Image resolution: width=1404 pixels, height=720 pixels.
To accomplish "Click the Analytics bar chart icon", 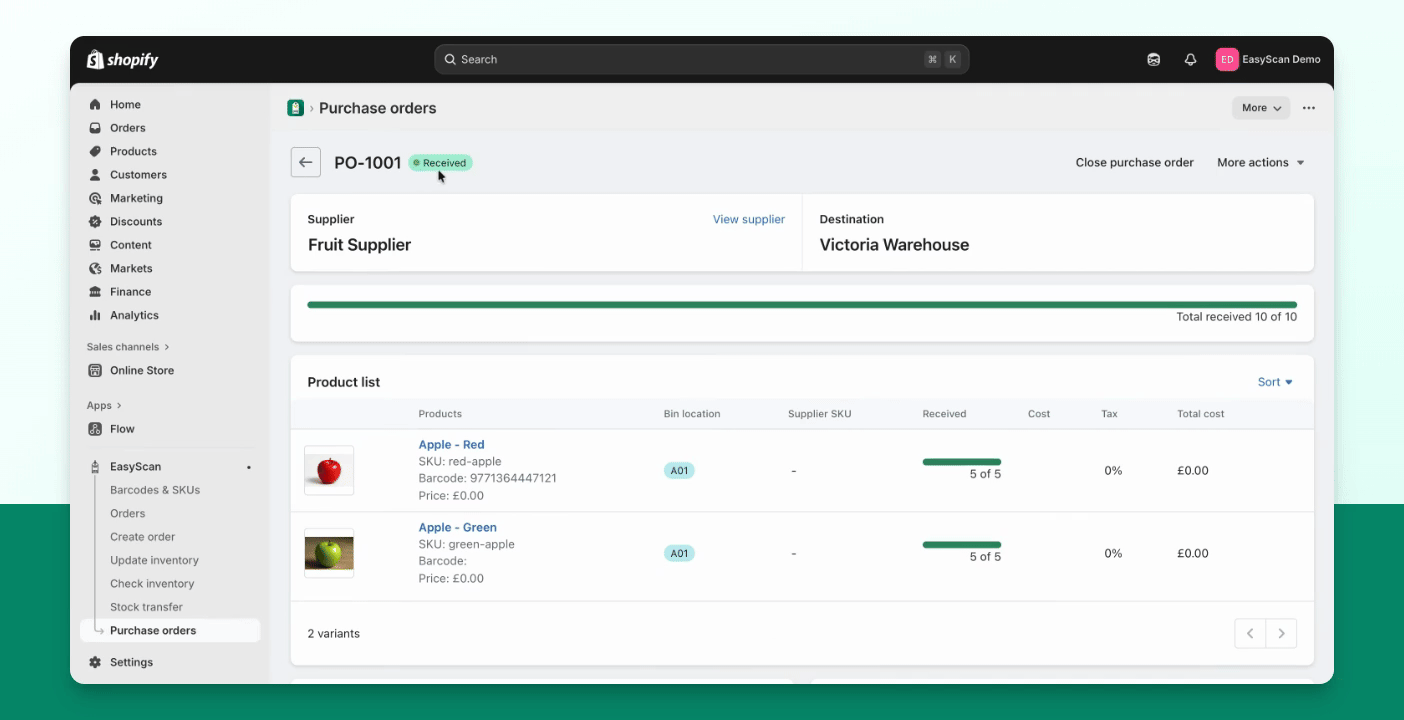I will tap(95, 315).
